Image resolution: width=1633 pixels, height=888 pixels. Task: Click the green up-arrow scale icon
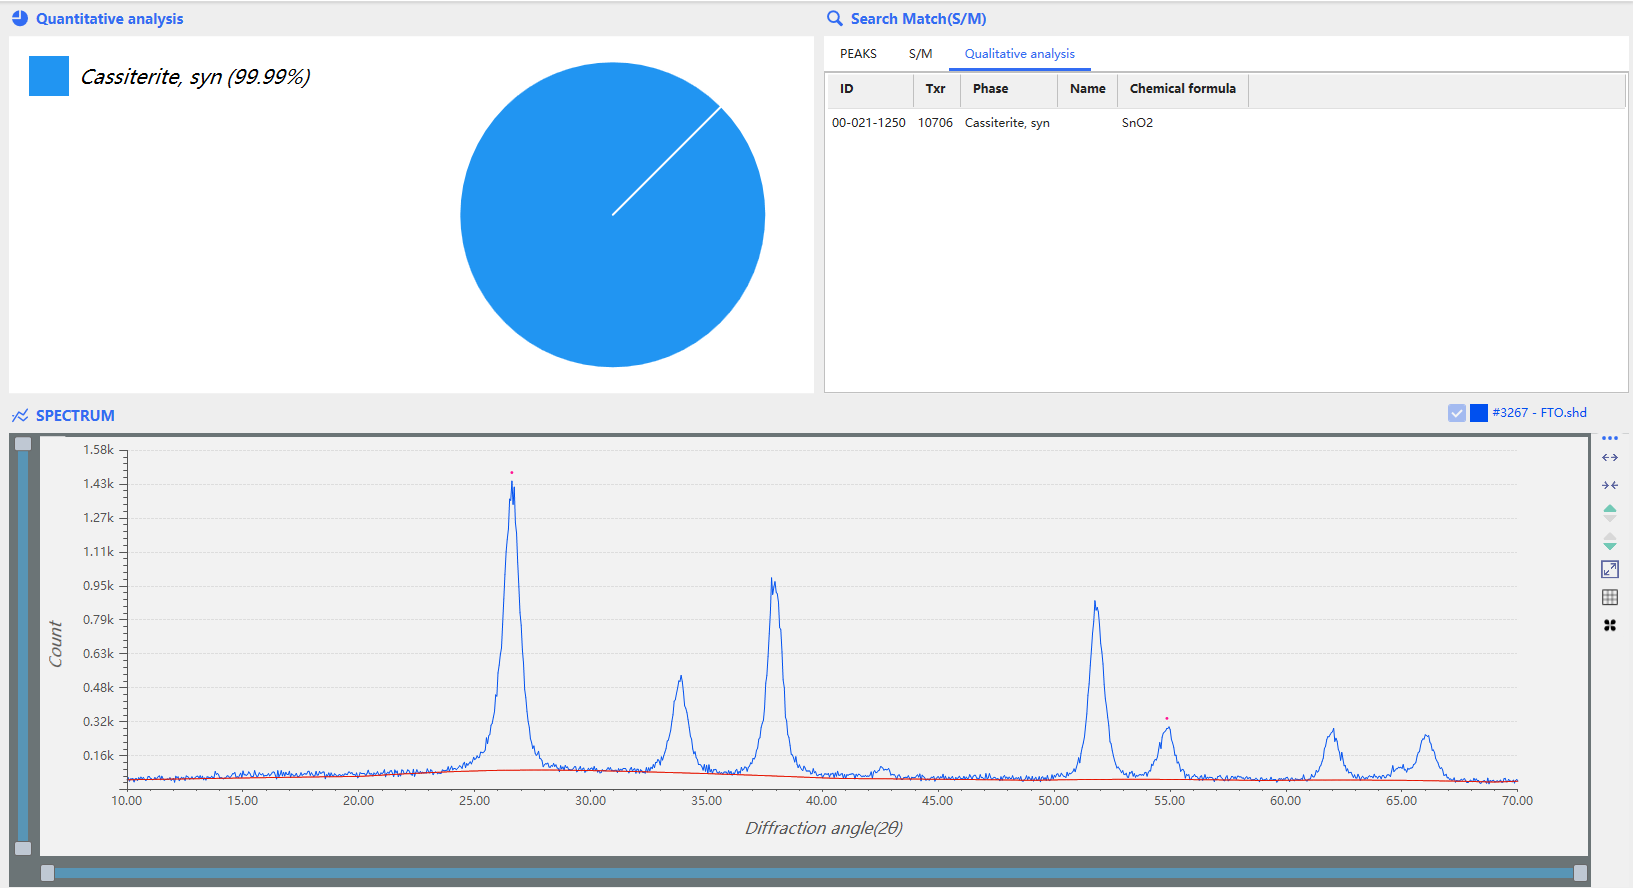click(1609, 511)
